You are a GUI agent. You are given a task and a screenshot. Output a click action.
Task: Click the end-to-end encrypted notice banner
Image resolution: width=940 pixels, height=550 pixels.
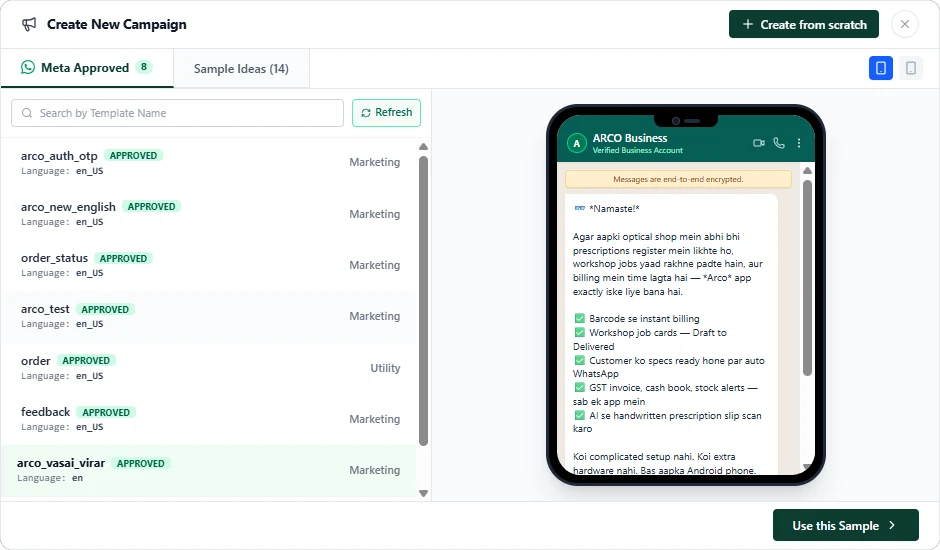(x=678, y=179)
